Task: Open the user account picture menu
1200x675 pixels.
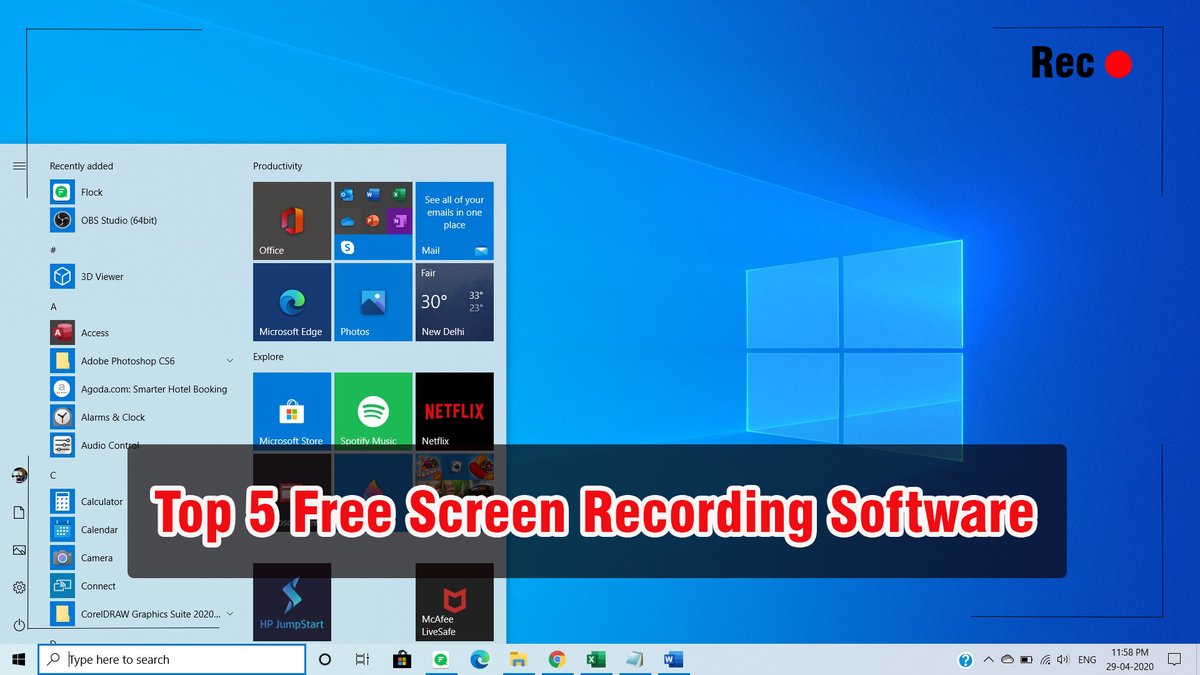Action: tap(19, 475)
